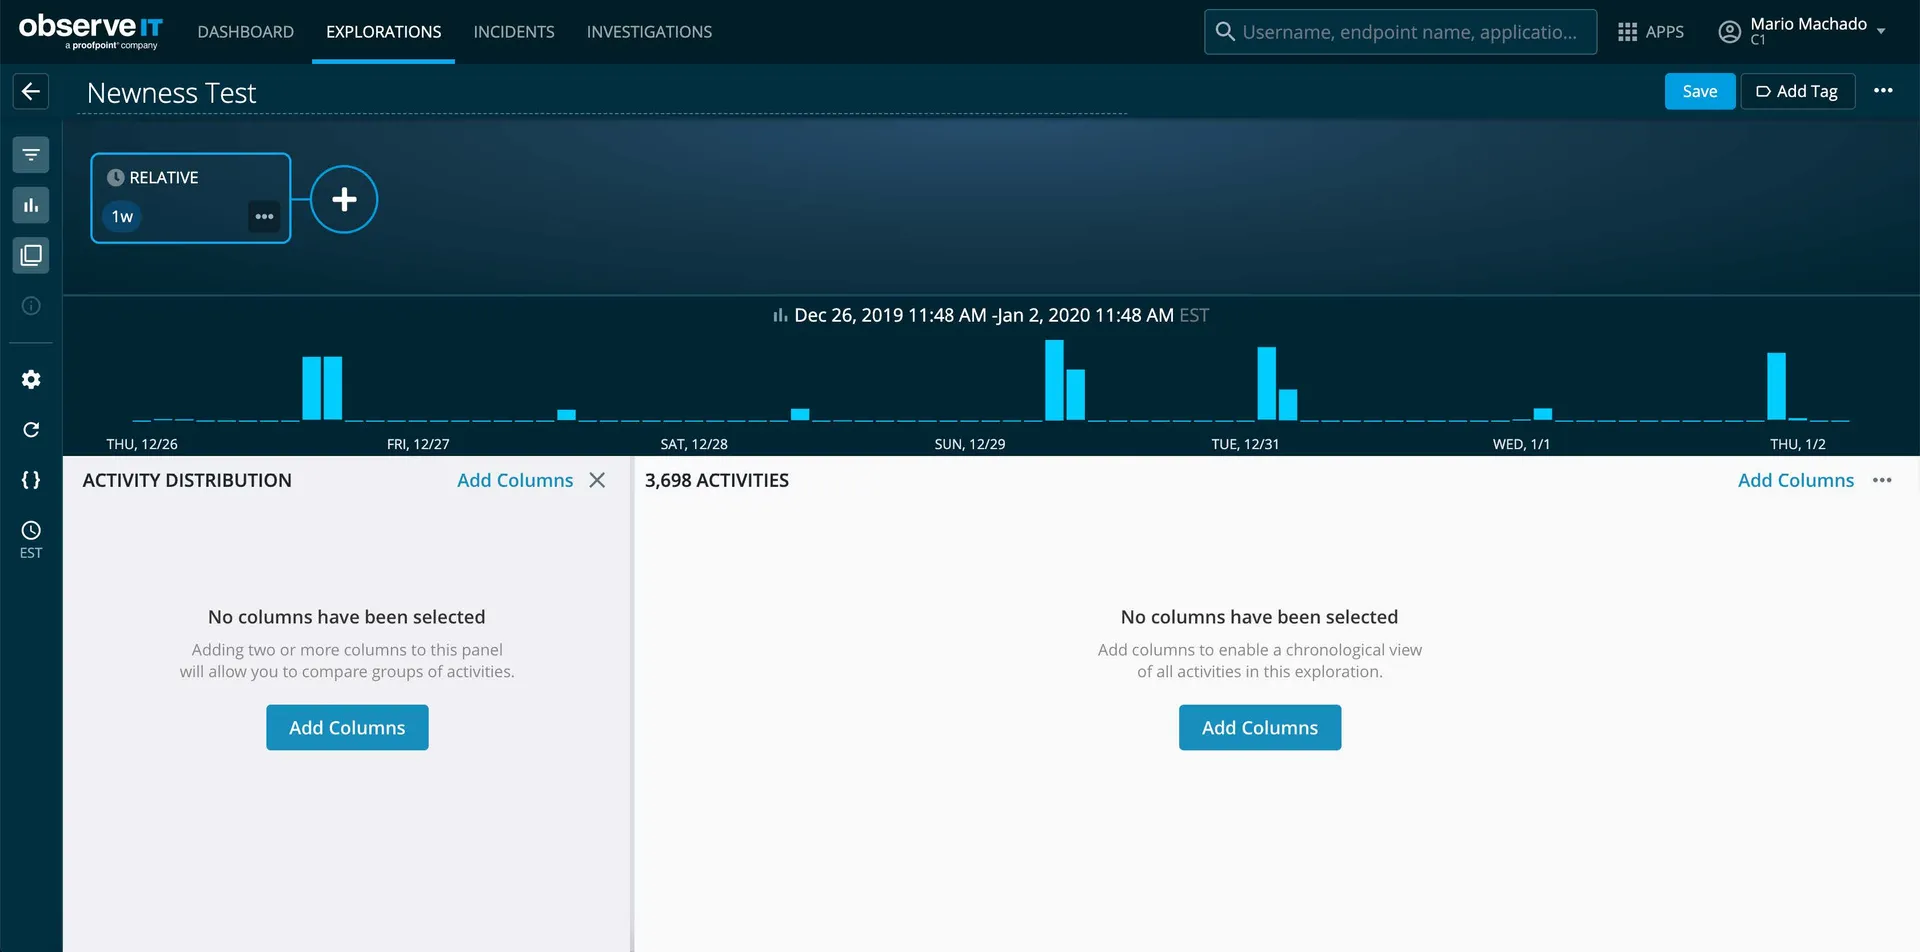Click the EST timezone clock icon
The height and width of the screenshot is (952, 1920).
pyautogui.click(x=31, y=531)
